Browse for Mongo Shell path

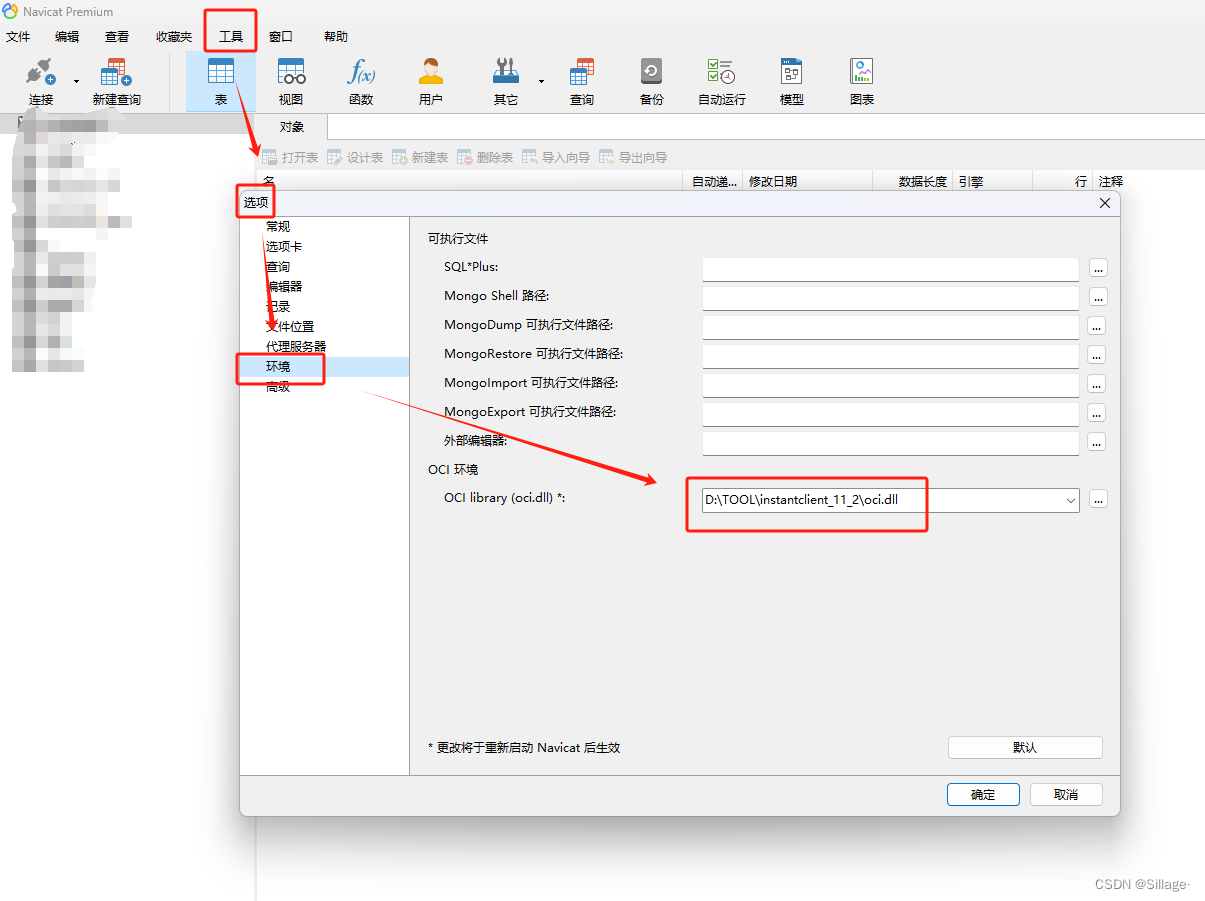pyautogui.click(x=1098, y=297)
